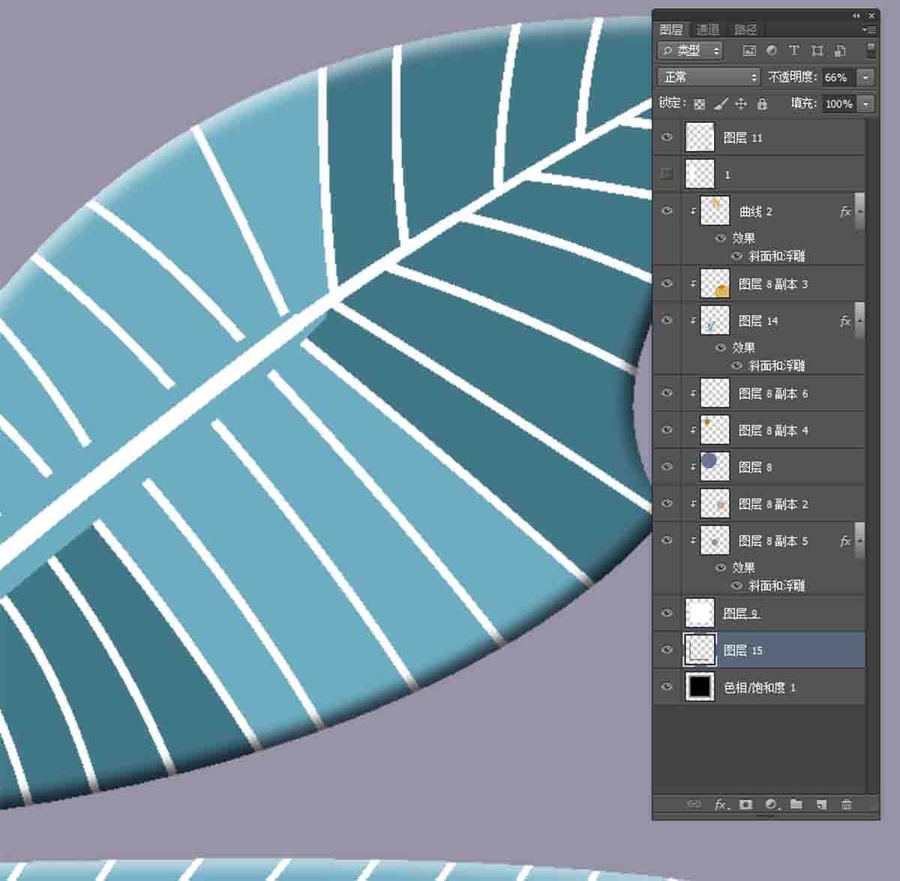
Task: Select the layer named 图层 8
Action: point(755,467)
